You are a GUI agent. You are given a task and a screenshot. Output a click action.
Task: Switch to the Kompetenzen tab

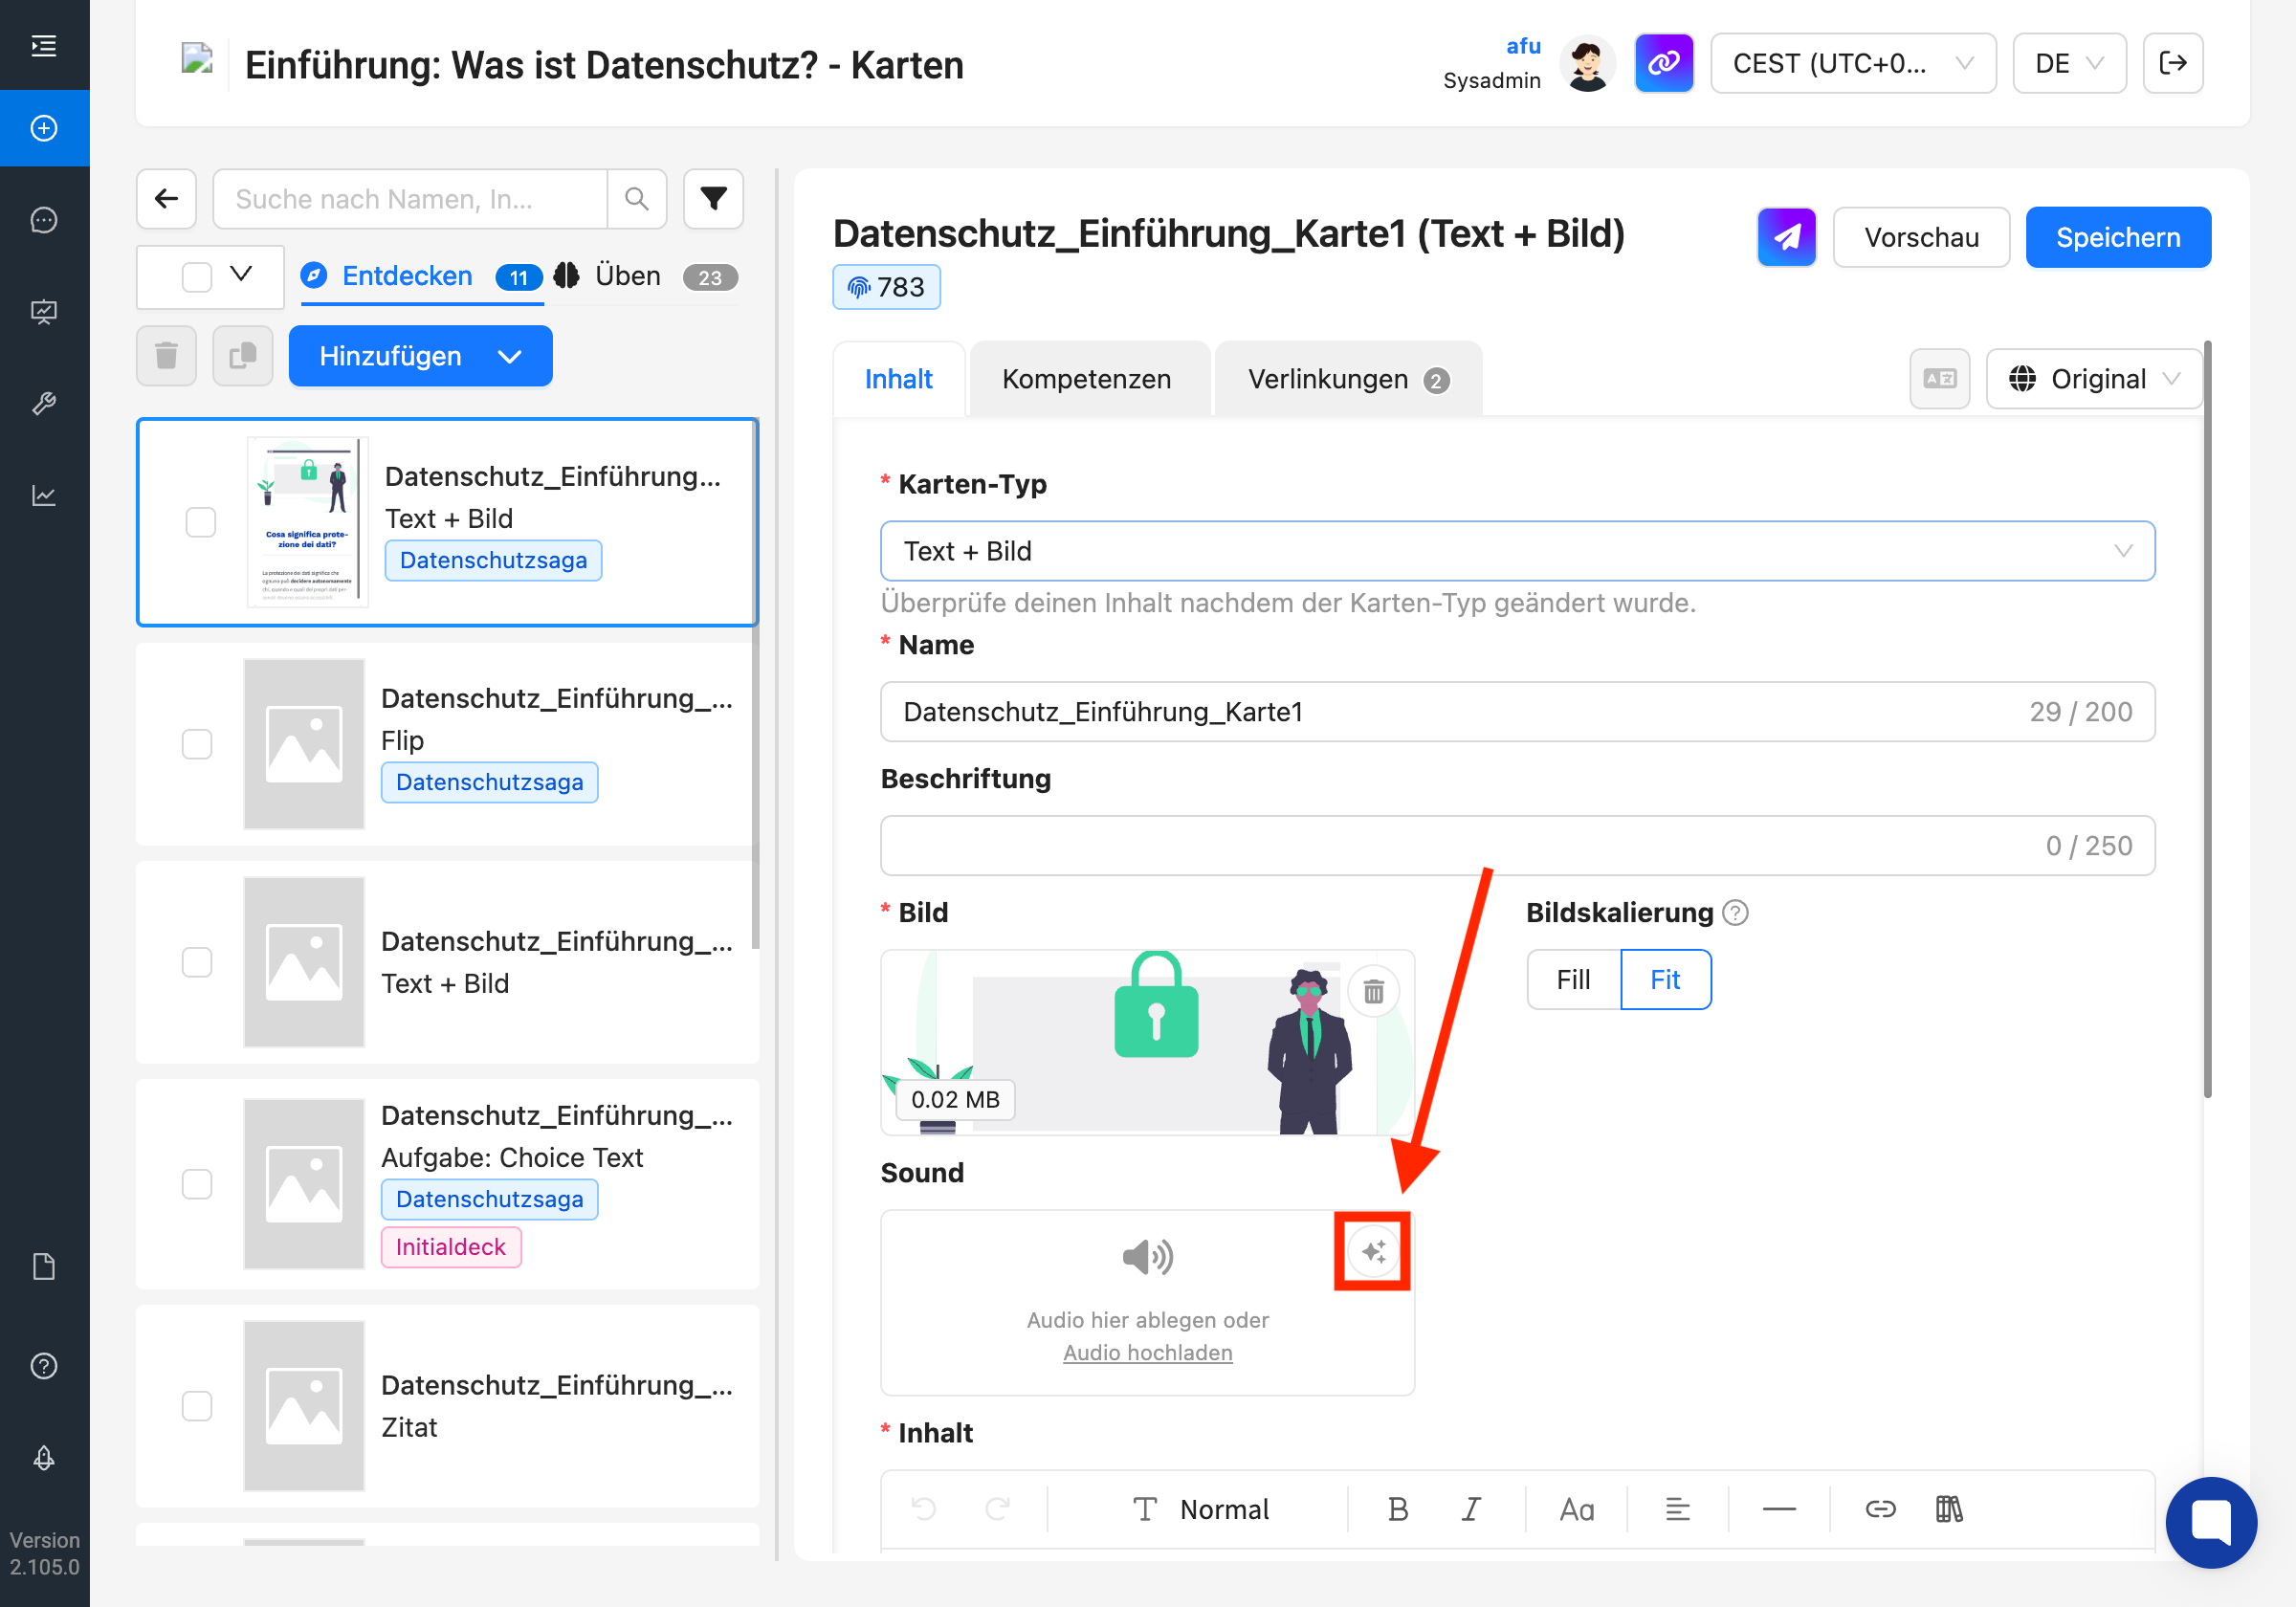(1086, 379)
